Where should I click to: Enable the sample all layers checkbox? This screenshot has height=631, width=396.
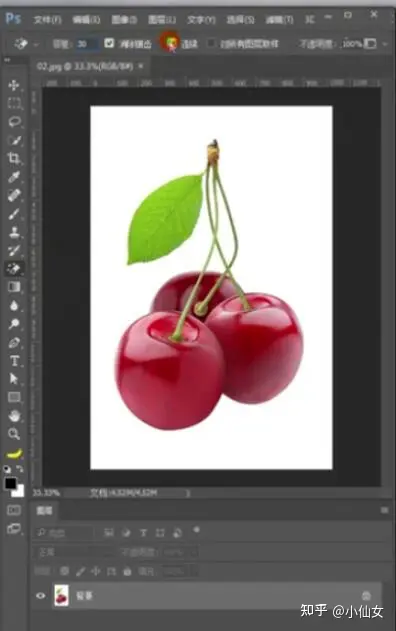211,43
